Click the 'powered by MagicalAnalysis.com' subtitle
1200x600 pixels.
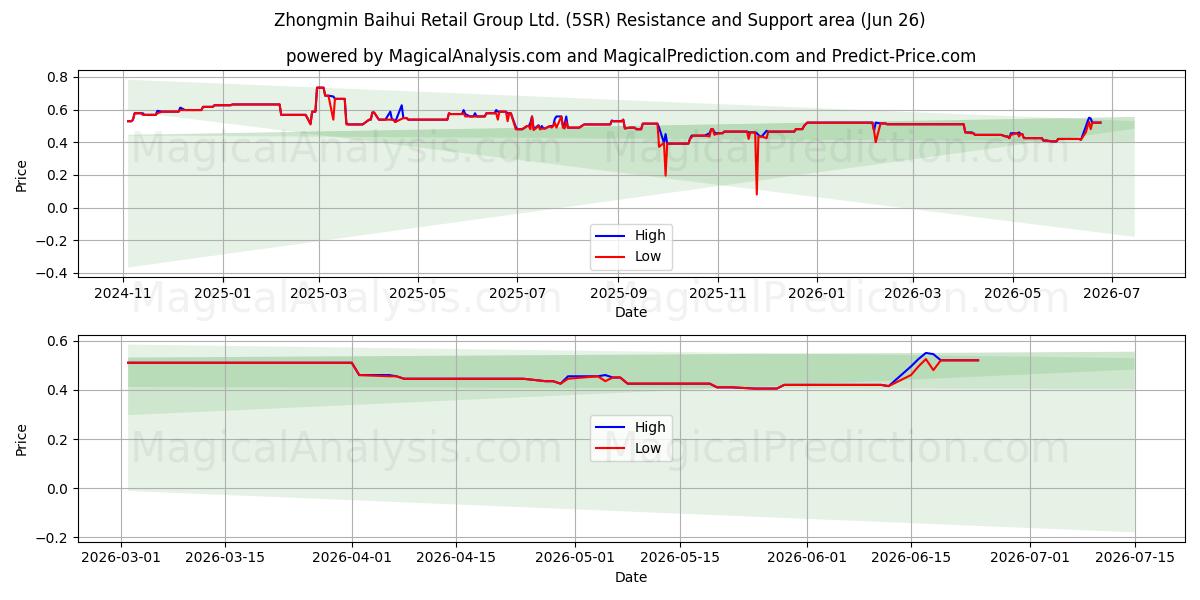coord(631,56)
